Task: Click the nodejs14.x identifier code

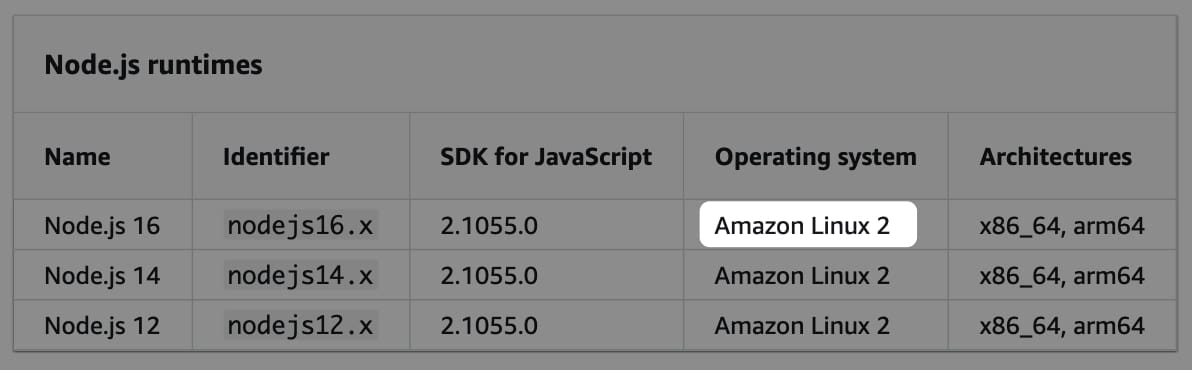Action: (x=300, y=276)
